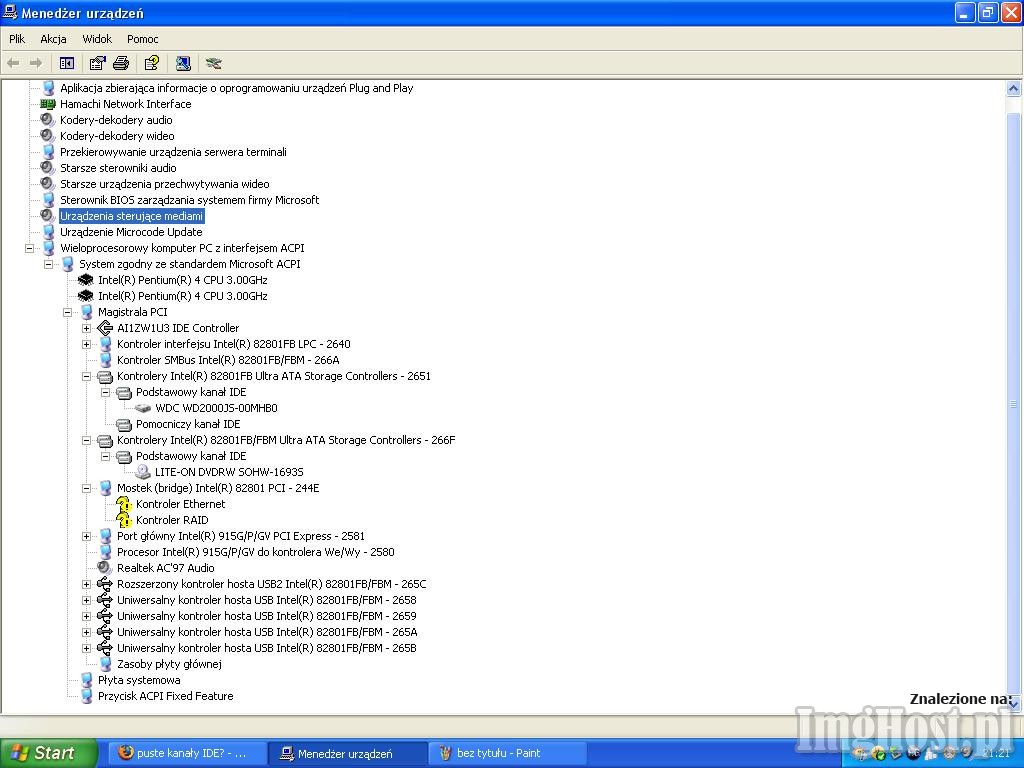Select the 'Zasoby płyty głównej' entry
The width and height of the screenshot is (1024, 768).
click(x=169, y=664)
